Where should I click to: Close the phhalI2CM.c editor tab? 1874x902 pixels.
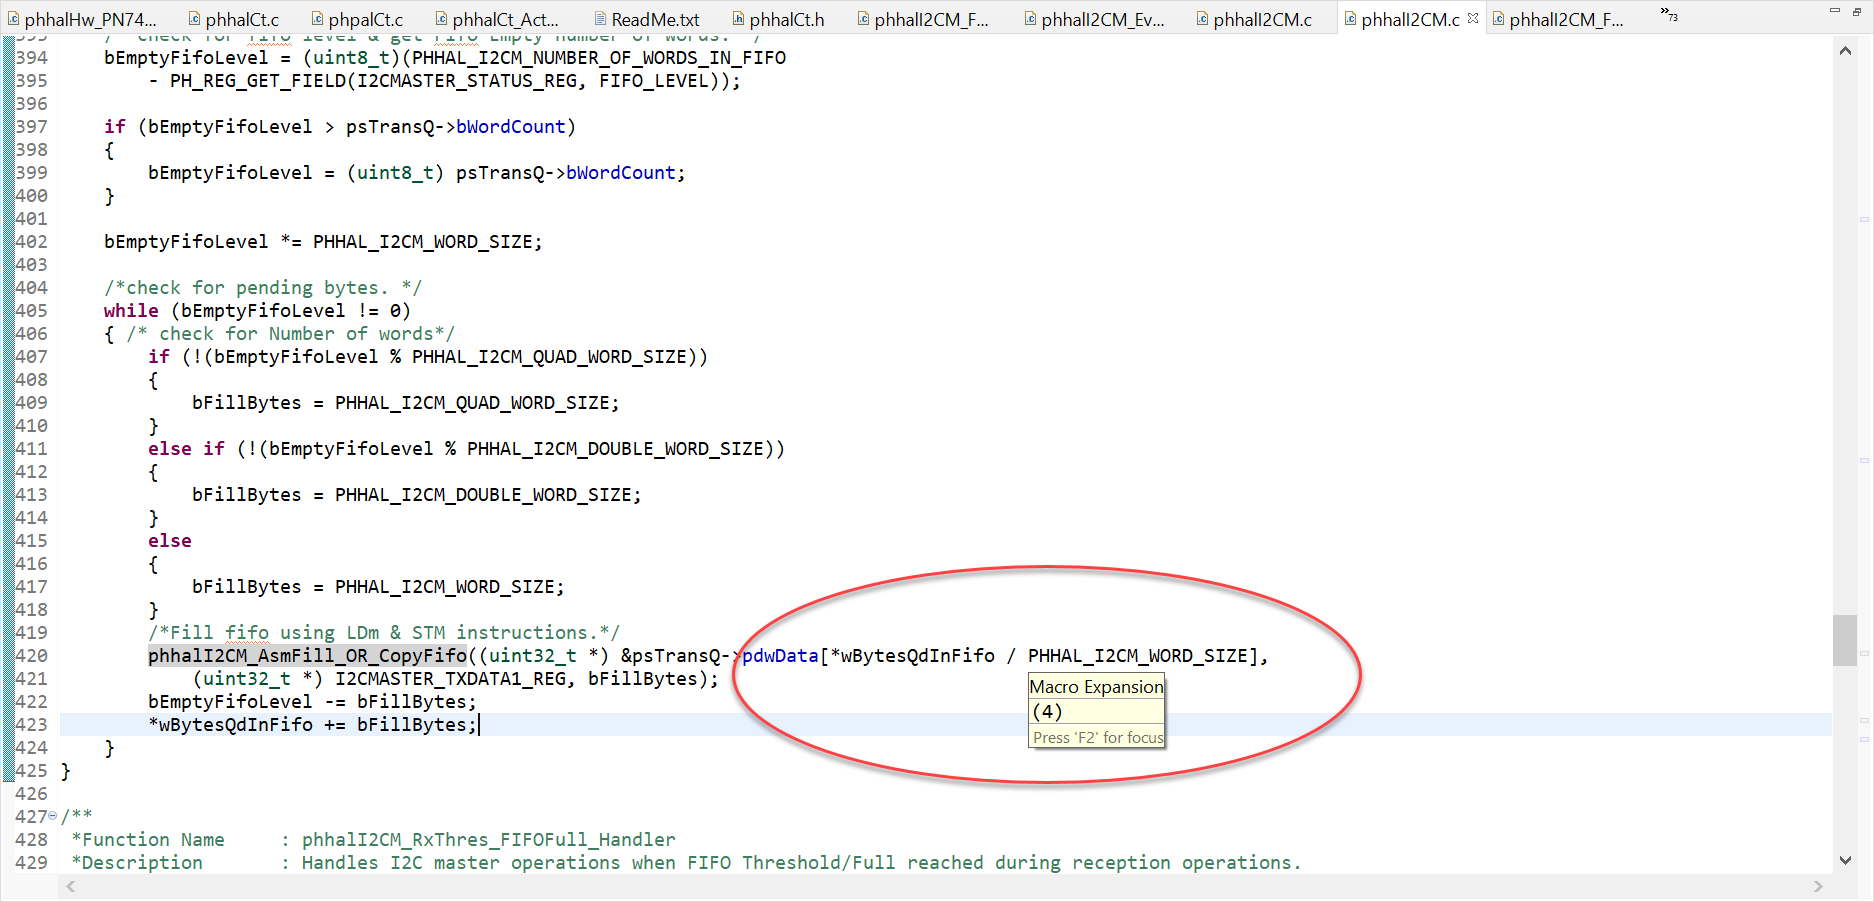point(1471,18)
